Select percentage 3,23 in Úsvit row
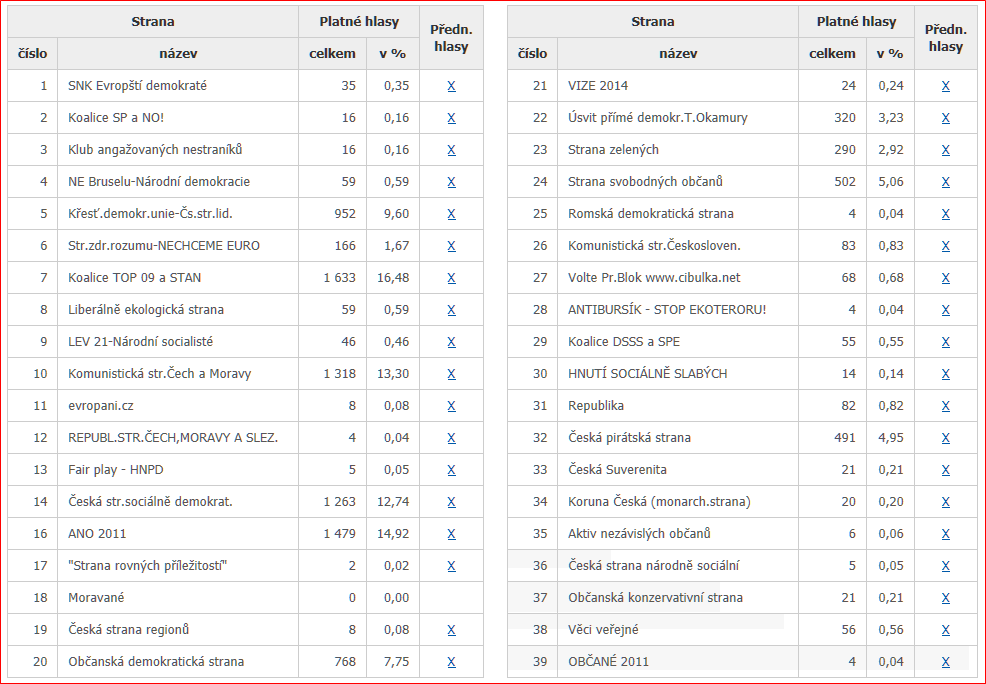The image size is (986, 684). click(890, 118)
